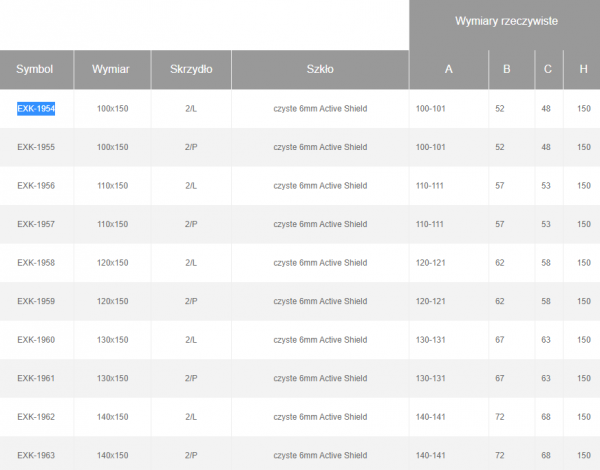Click 2/L wing in the EXK-1960 row
The width and height of the screenshot is (600, 470).
[x=191, y=340]
